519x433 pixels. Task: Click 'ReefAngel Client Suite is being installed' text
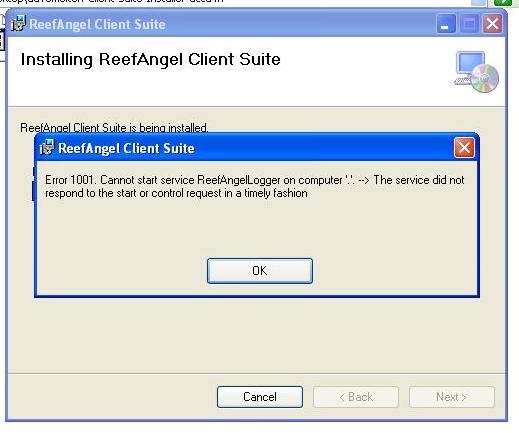pos(114,128)
